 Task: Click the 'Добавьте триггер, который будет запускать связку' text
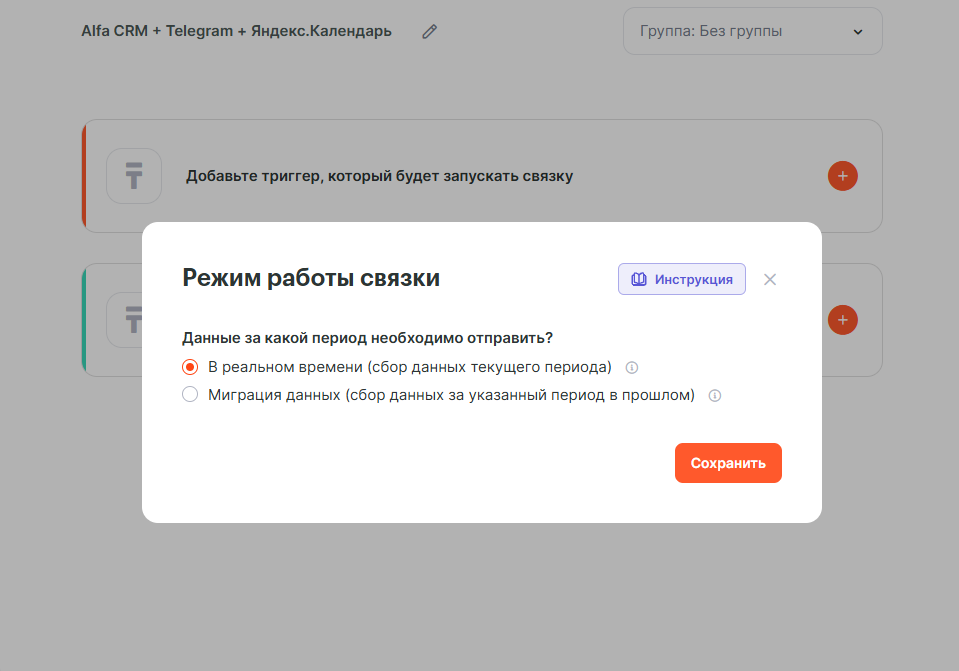[x=379, y=176]
